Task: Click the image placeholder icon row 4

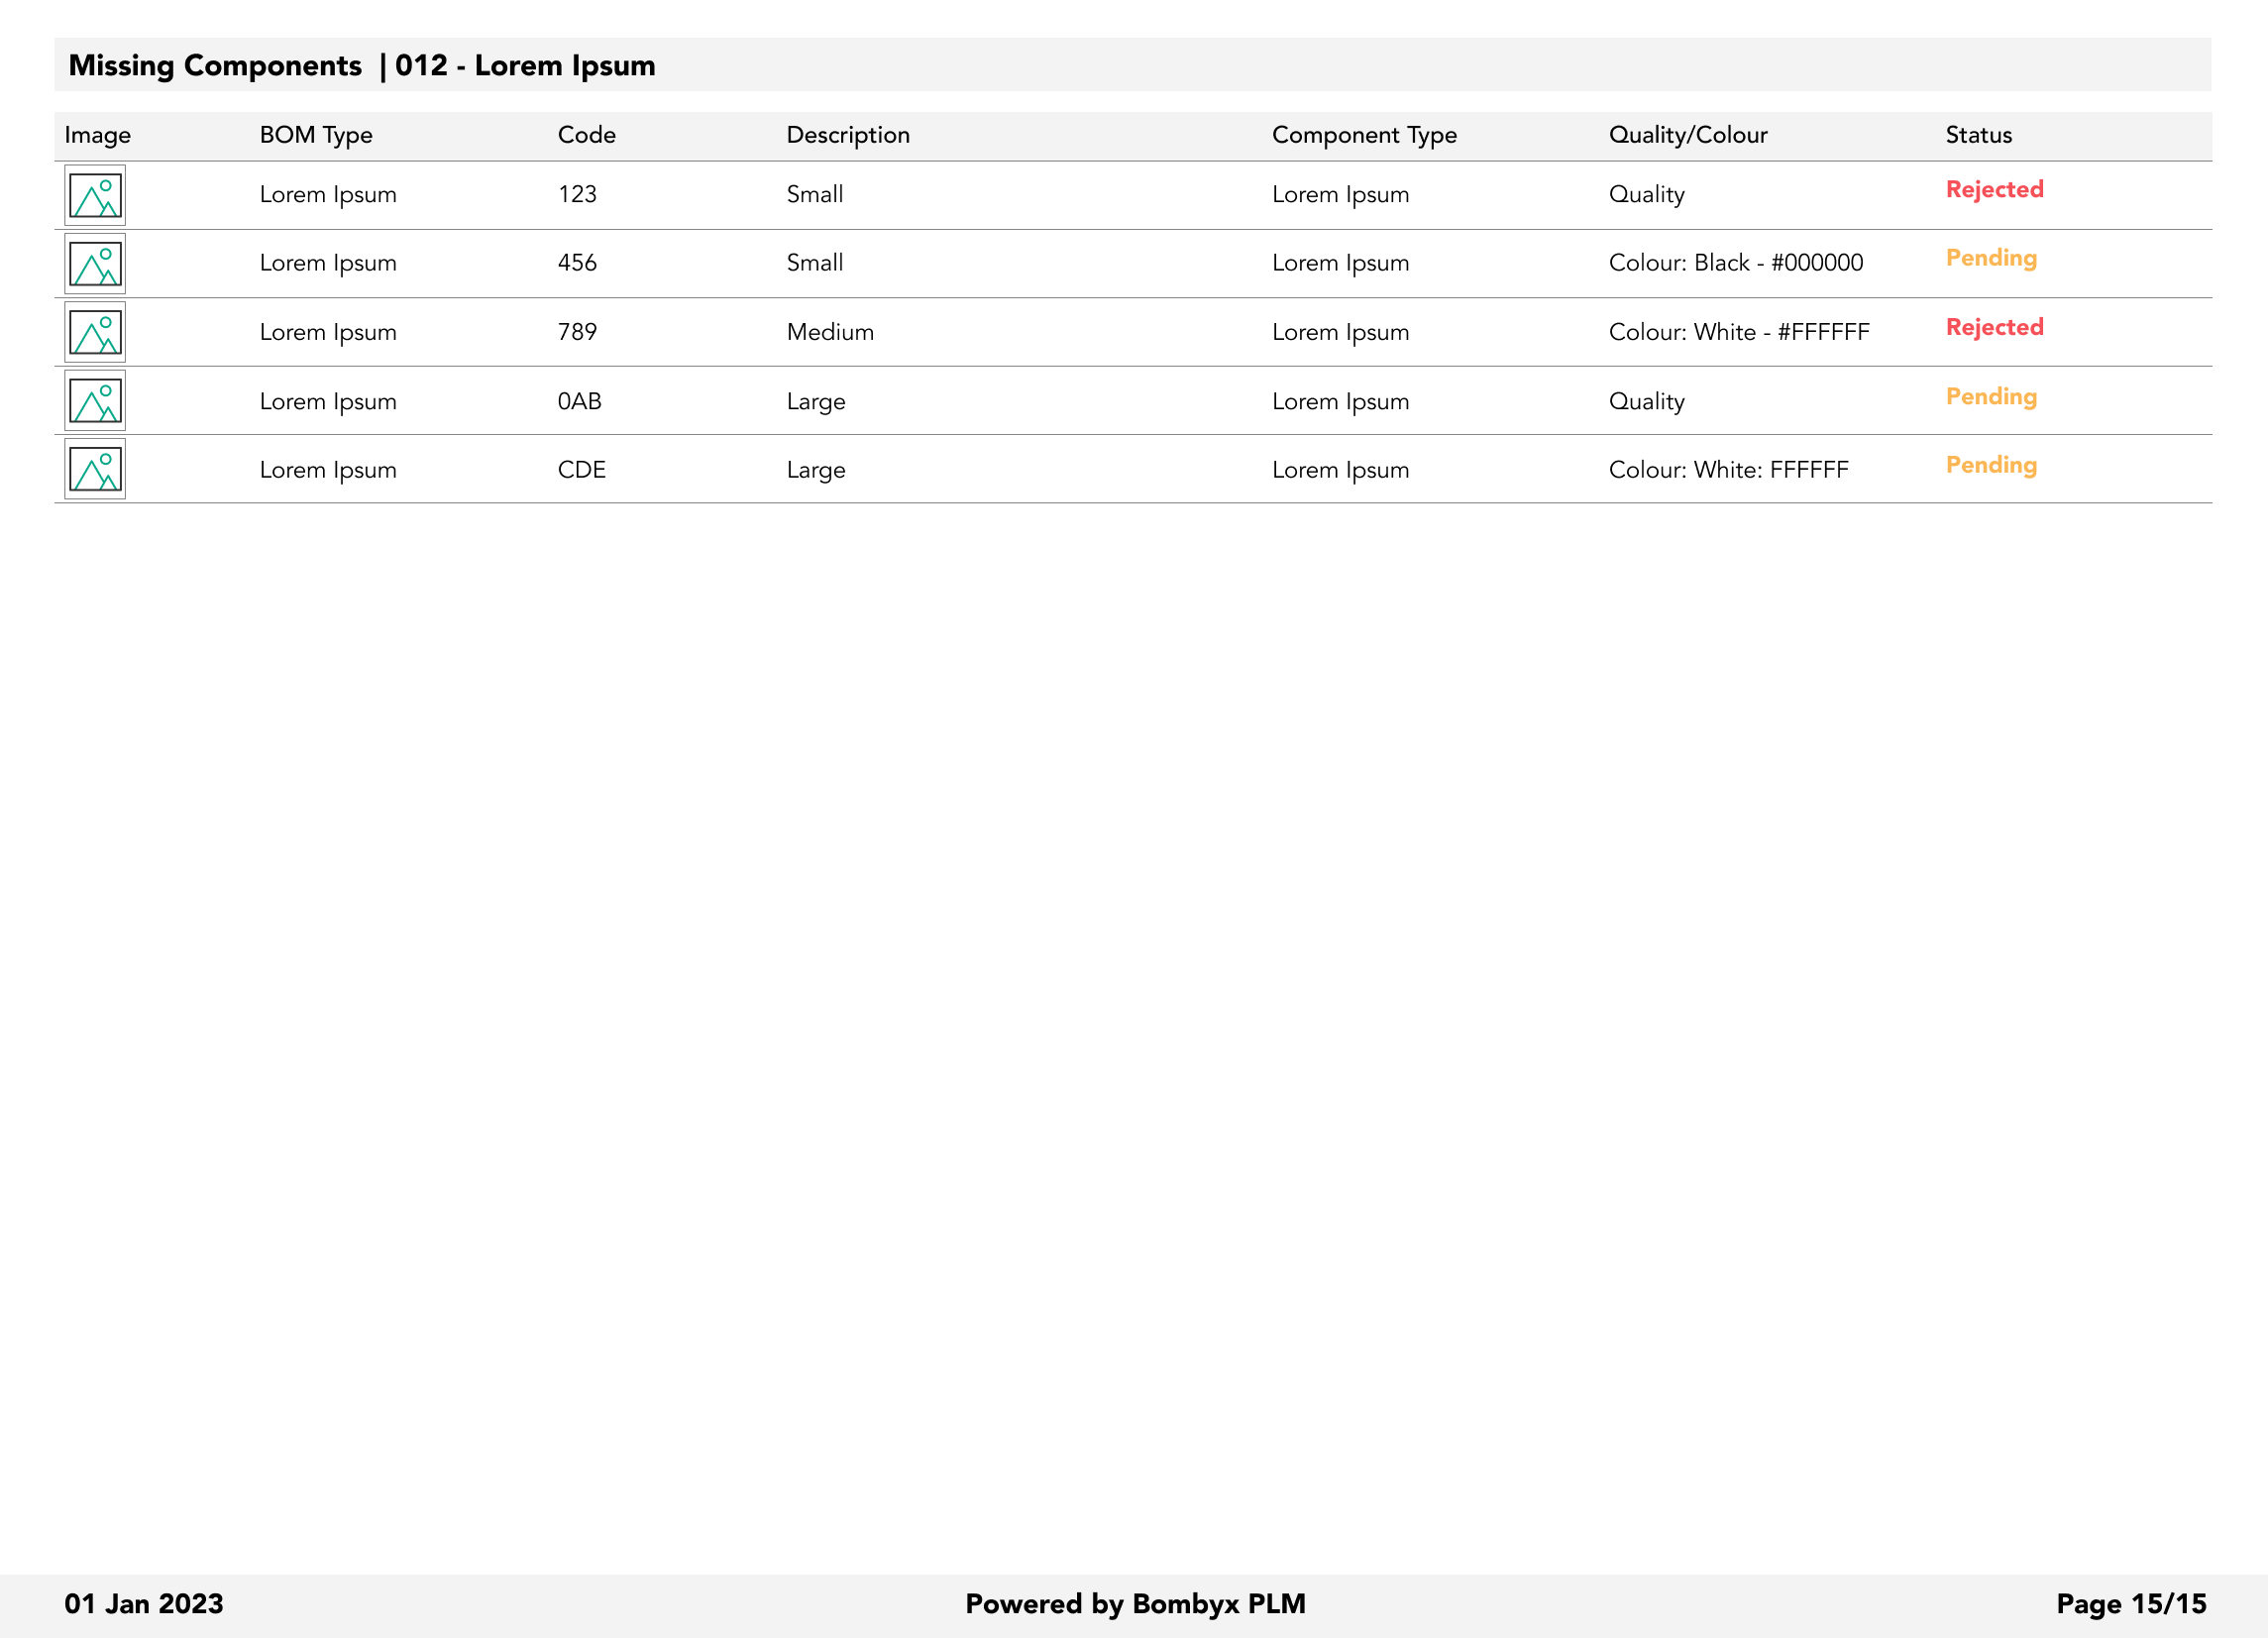Action: point(95,401)
